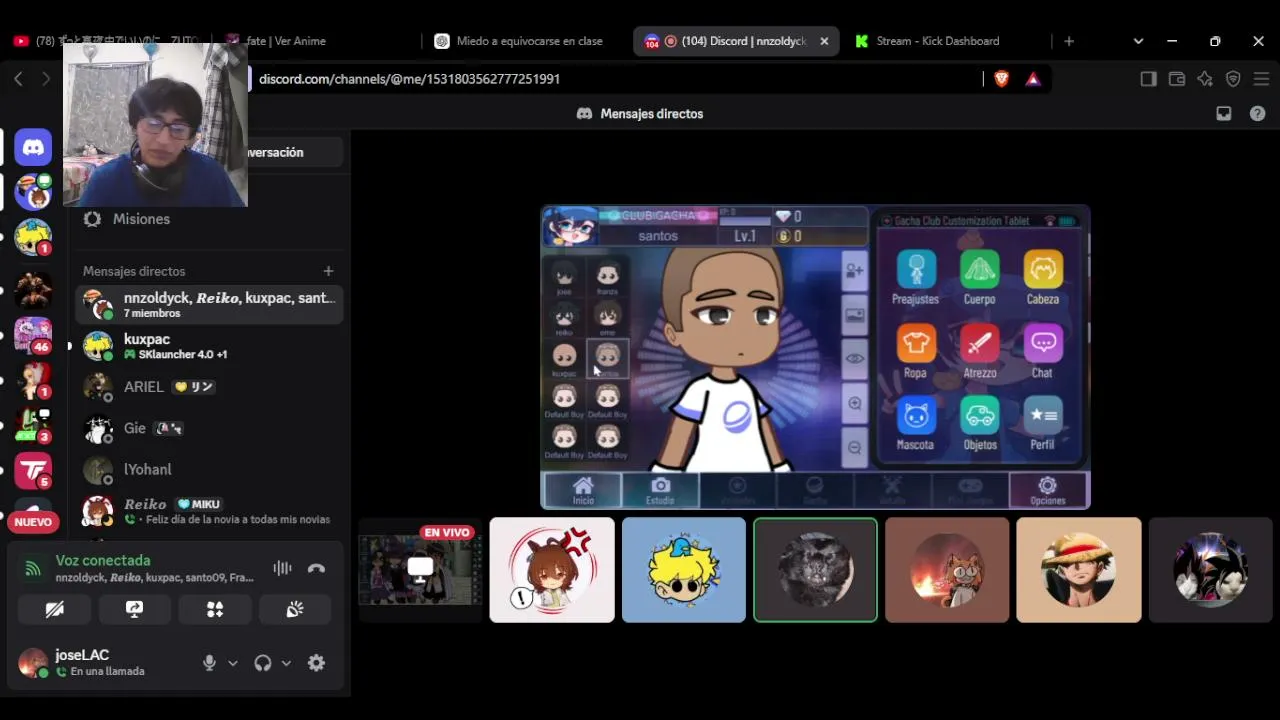Zoom out on the Gacha character

click(854, 447)
